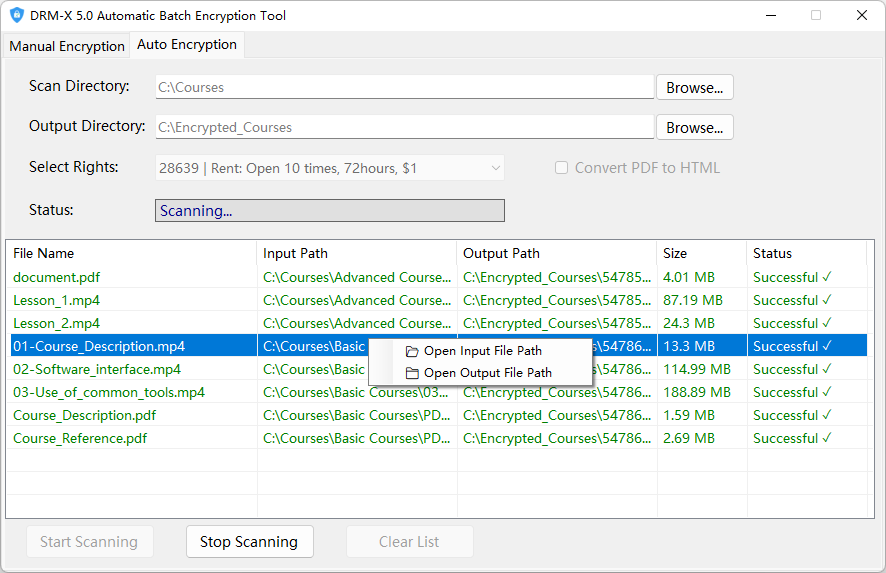
Task: Click input path of 03-Use_of_common_tools.mp4 row
Action: [357, 393]
